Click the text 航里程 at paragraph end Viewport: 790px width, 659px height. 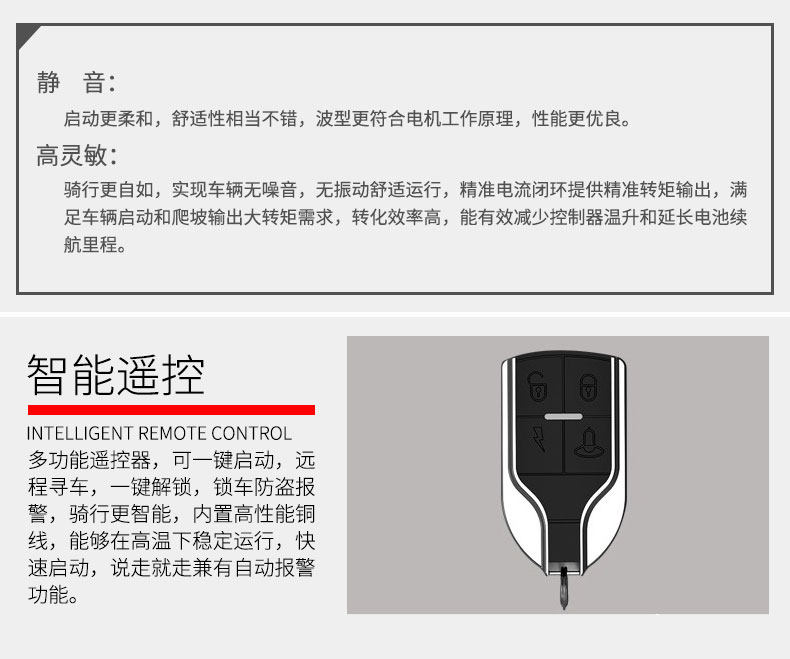click(95, 245)
